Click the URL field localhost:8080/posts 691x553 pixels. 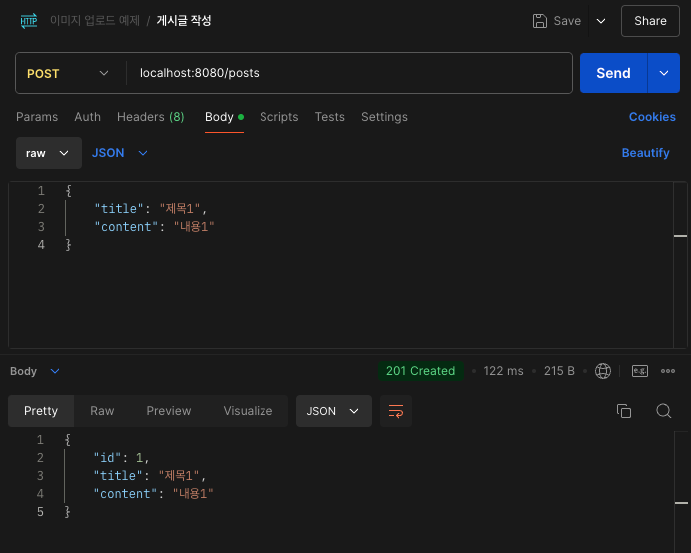[x=349, y=73]
